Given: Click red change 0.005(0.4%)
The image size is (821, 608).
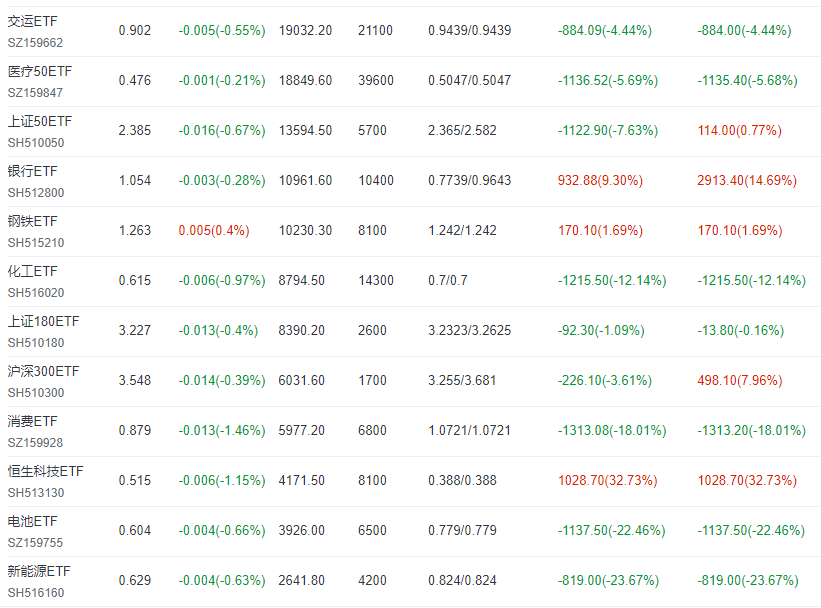Looking at the screenshot, I should [214, 230].
